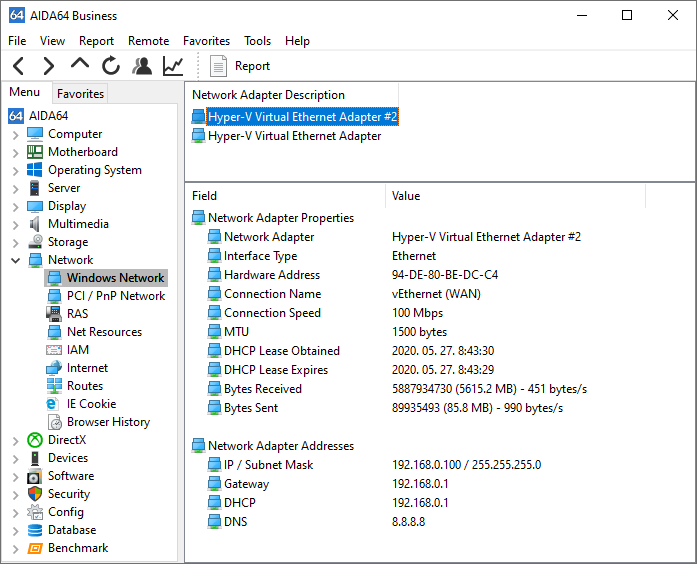Image resolution: width=697 pixels, height=564 pixels.
Task: Collapse the Network tree node
Action: click(x=16, y=260)
